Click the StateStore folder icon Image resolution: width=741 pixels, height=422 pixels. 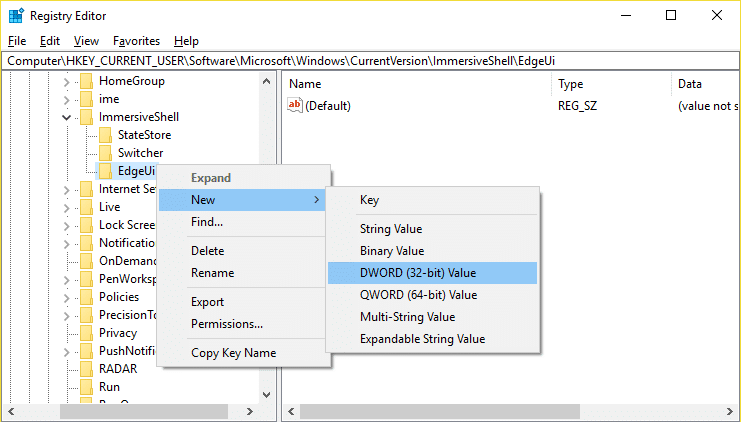(105, 135)
